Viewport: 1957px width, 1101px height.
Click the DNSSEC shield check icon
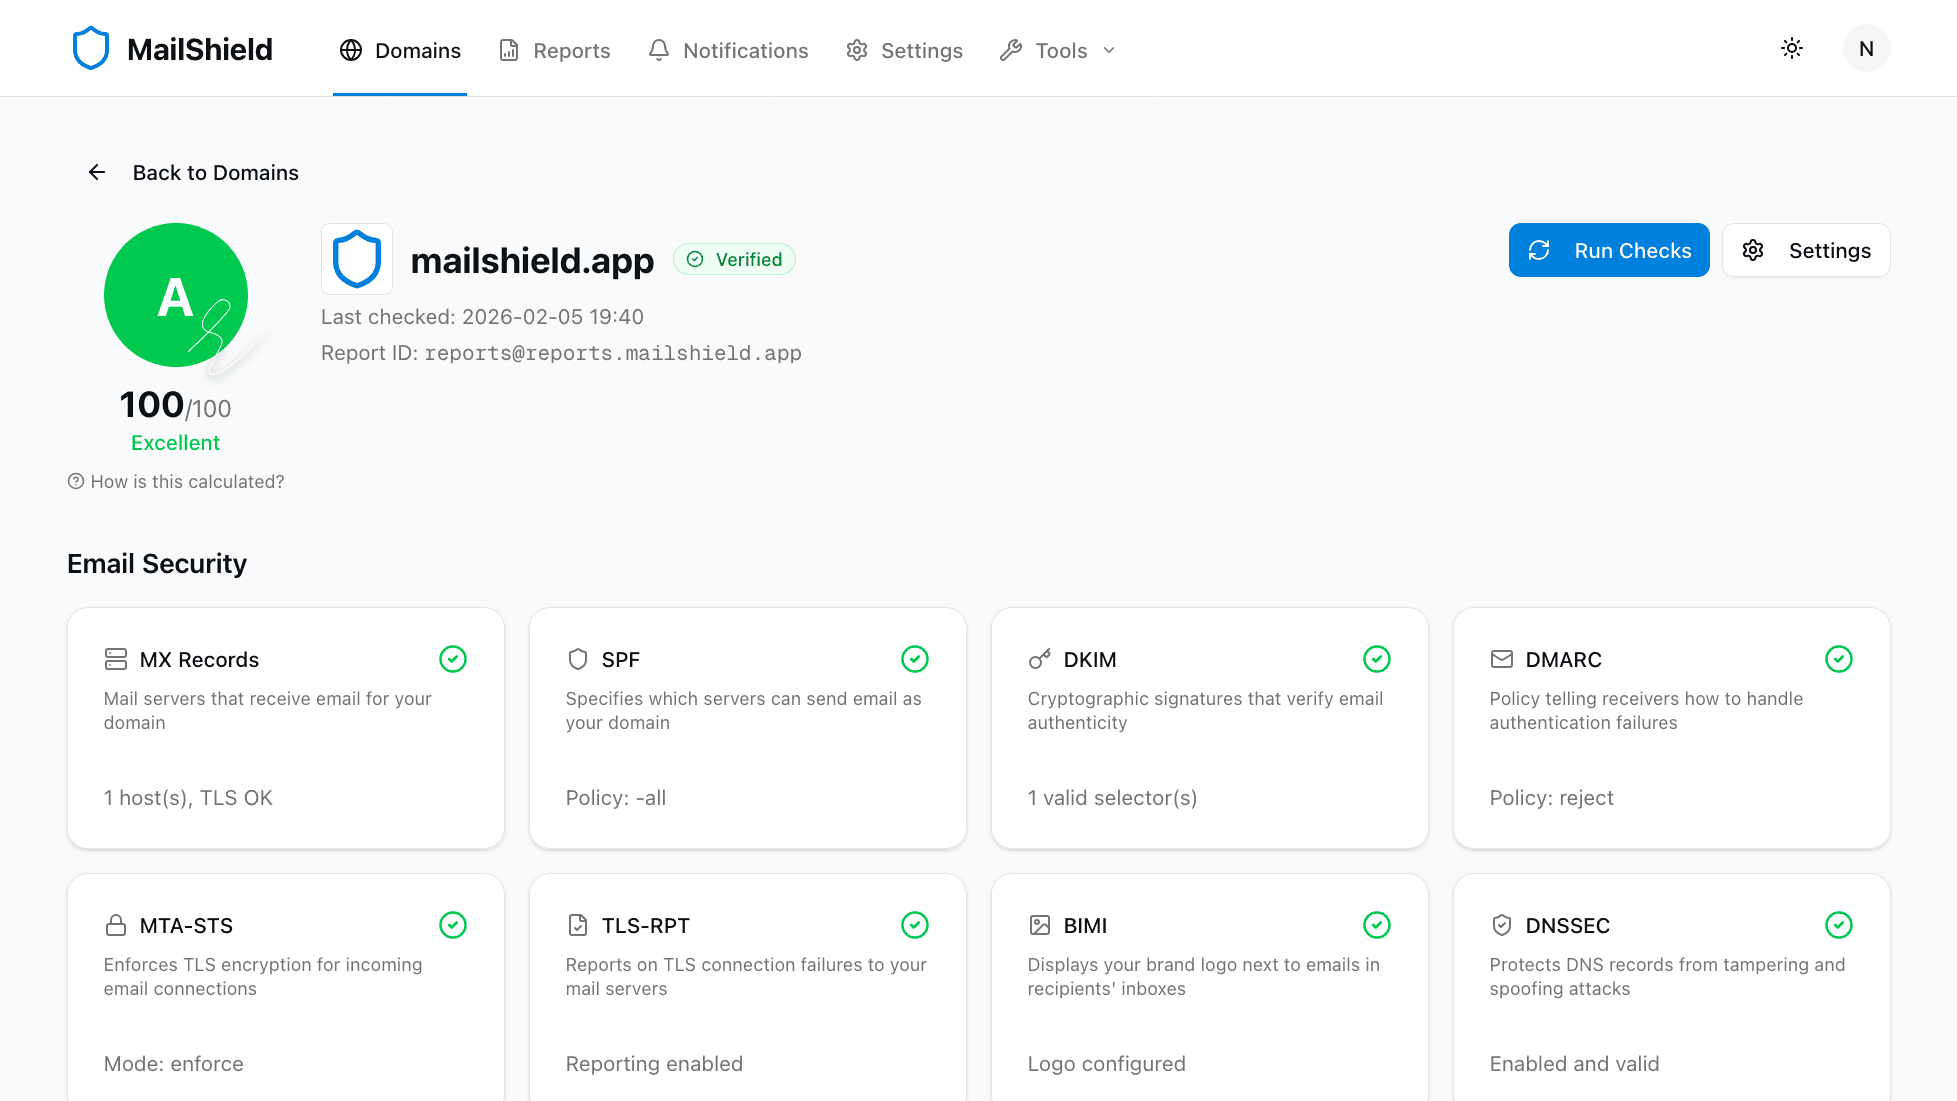(1502, 925)
